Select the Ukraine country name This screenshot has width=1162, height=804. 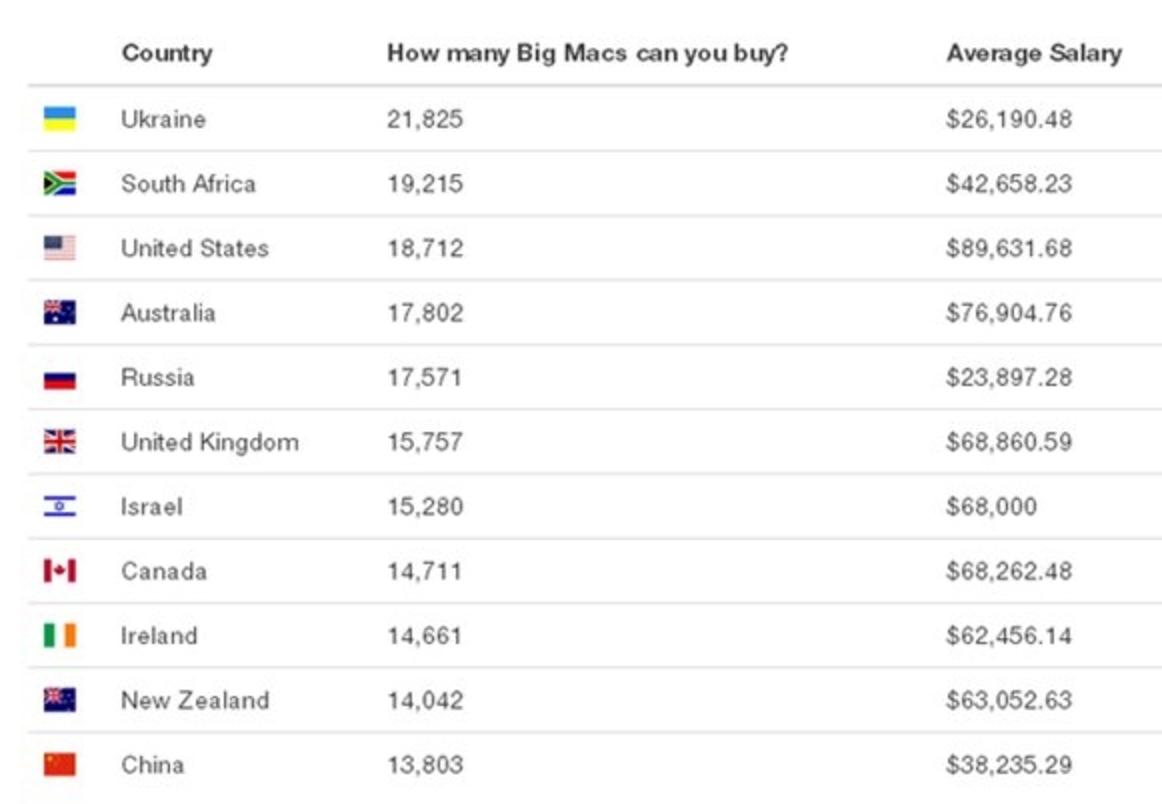pyautogui.click(x=163, y=119)
